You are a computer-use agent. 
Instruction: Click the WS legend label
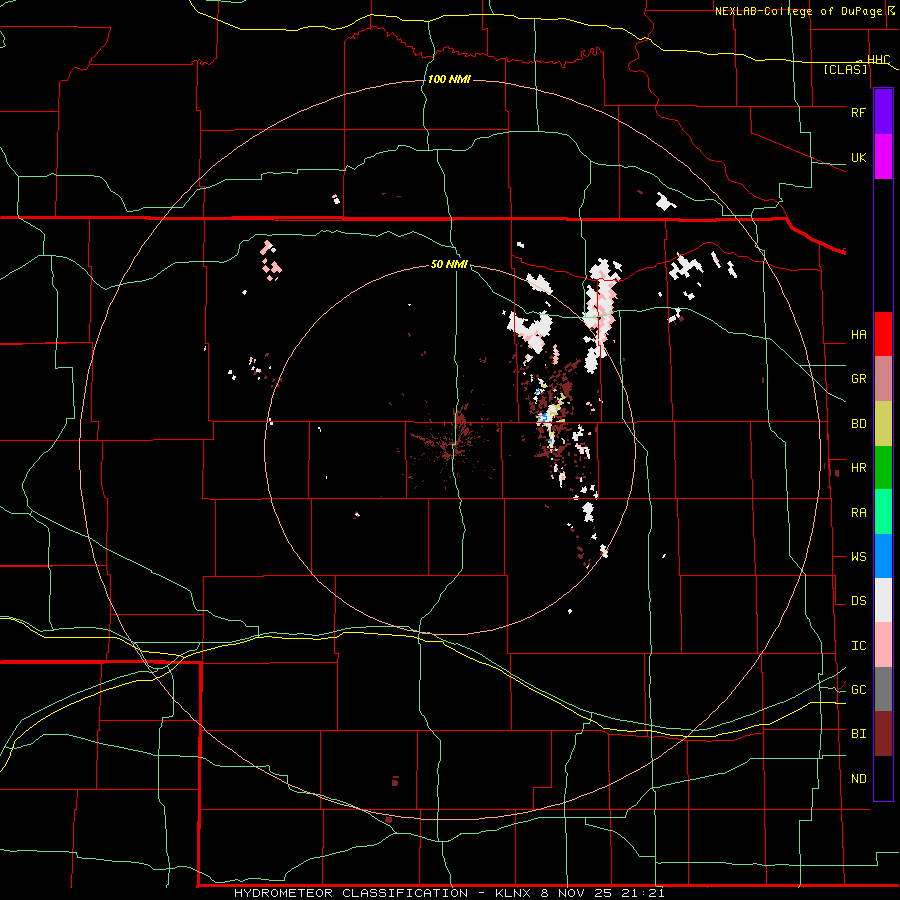[x=858, y=557]
